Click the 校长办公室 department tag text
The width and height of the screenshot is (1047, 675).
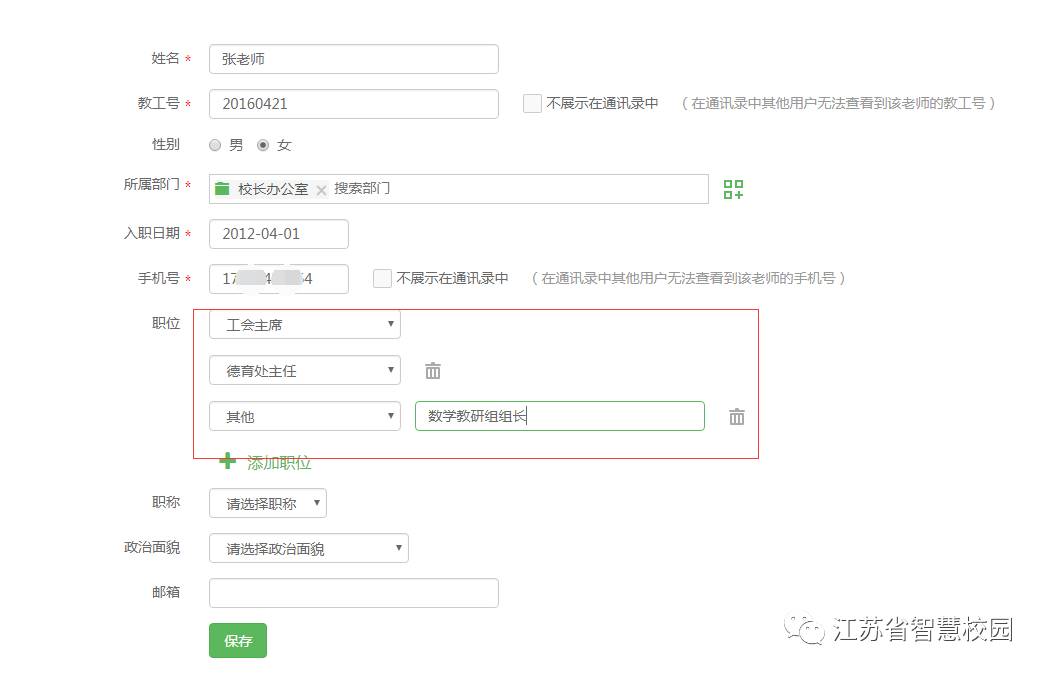point(273,189)
